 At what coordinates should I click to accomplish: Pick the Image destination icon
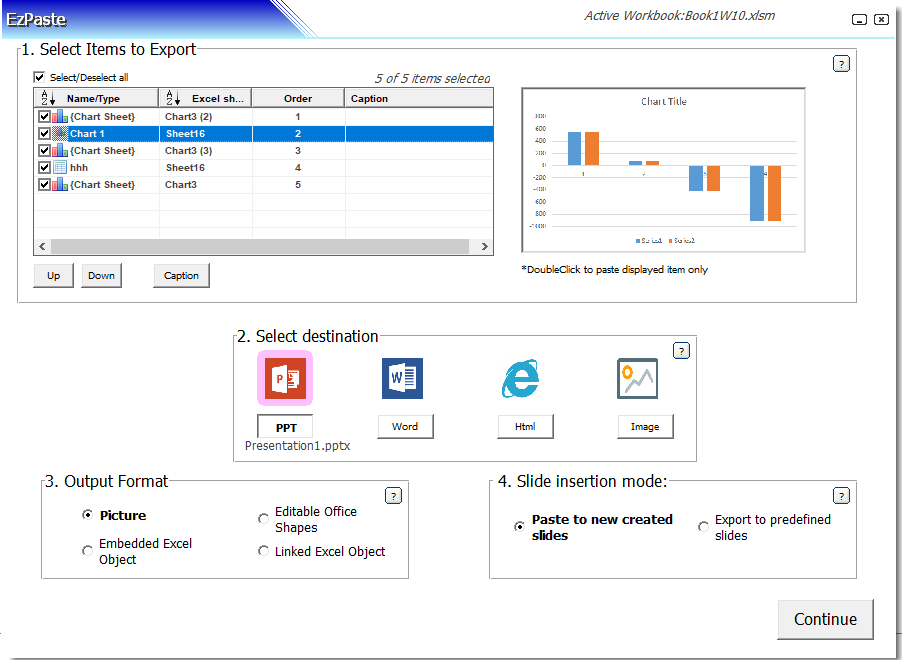(637, 378)
